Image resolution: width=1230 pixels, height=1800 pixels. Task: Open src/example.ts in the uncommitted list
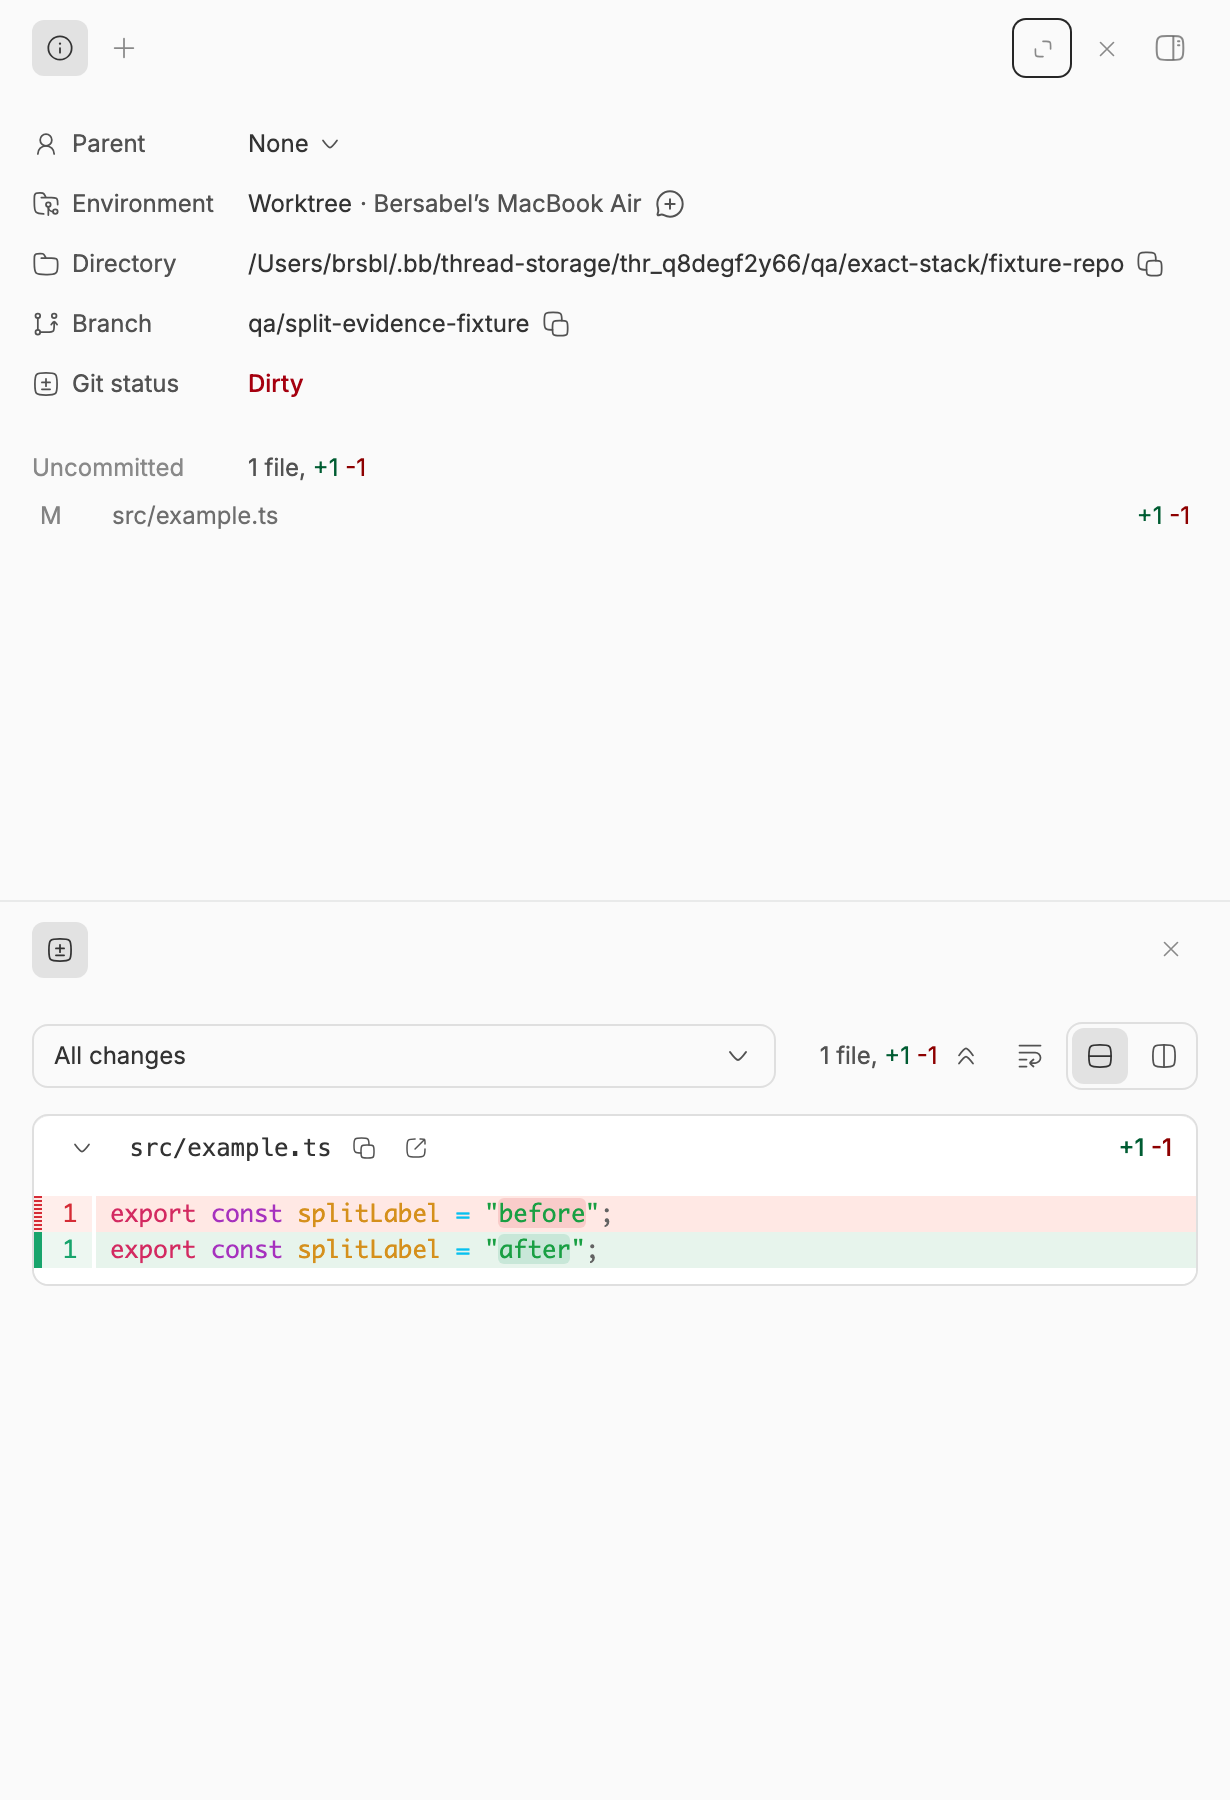[615, 516]
